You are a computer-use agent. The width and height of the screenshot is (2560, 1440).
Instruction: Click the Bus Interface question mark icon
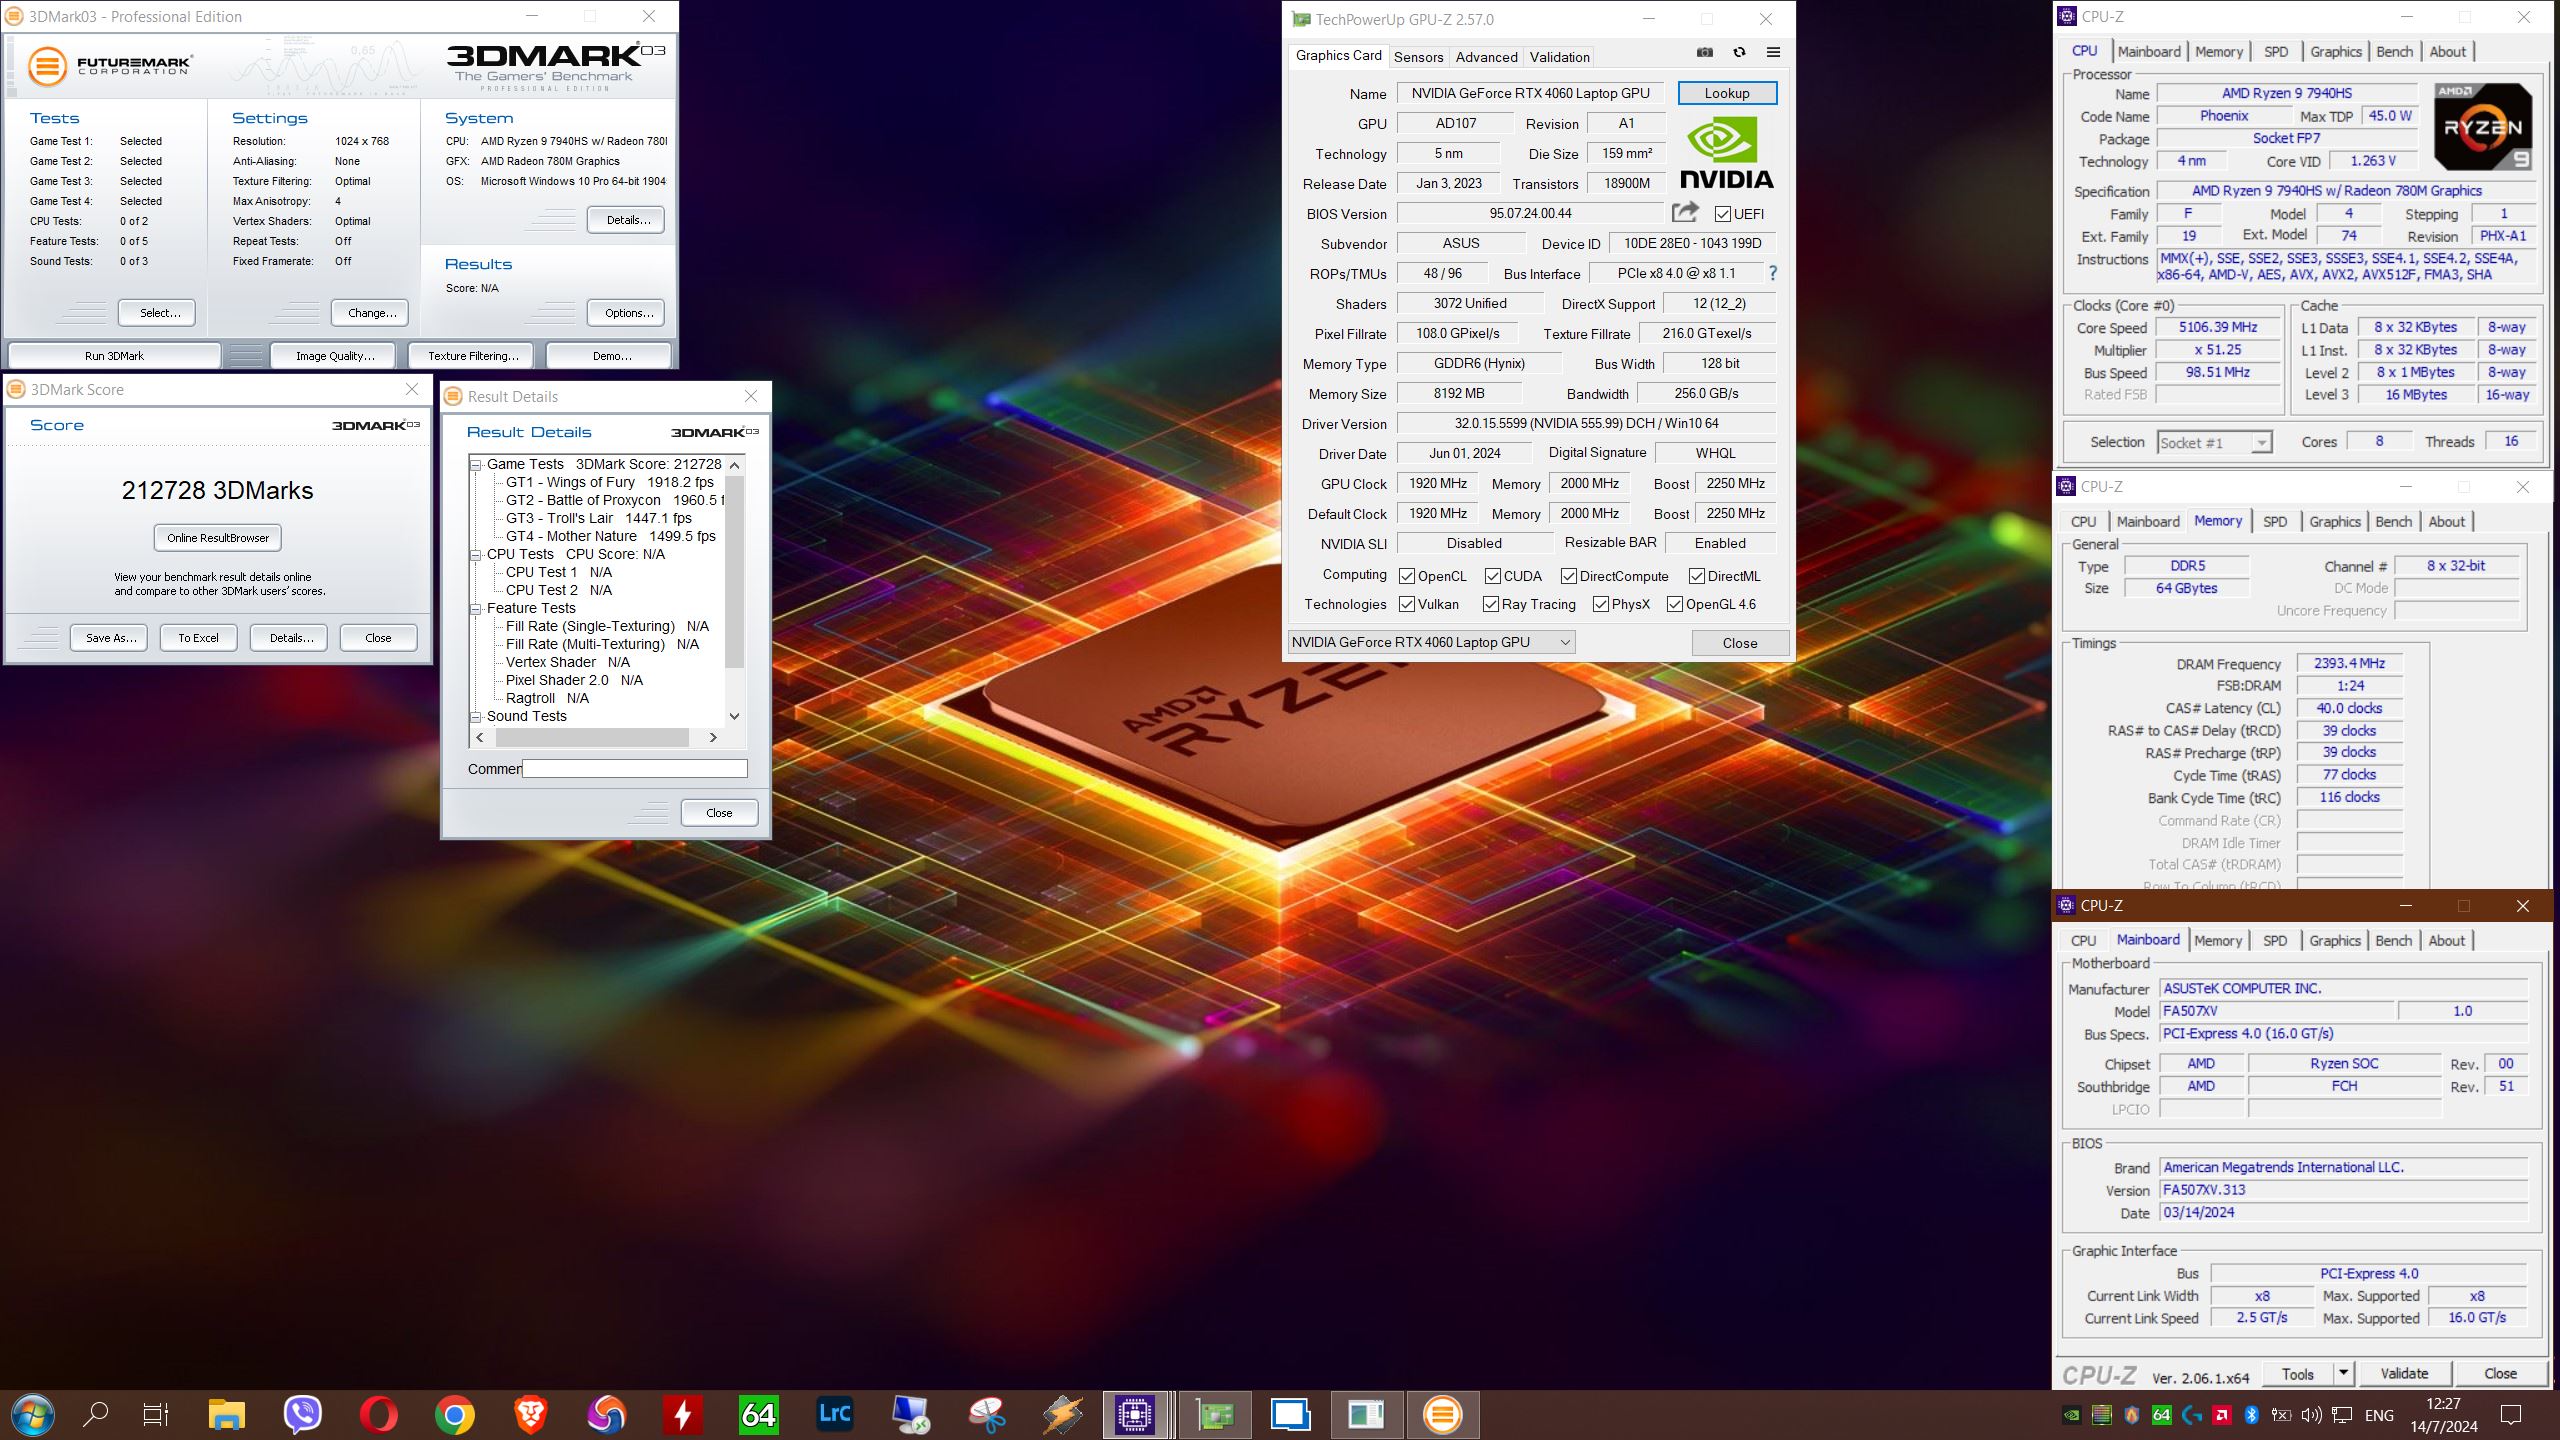(x=1773, y=273)
